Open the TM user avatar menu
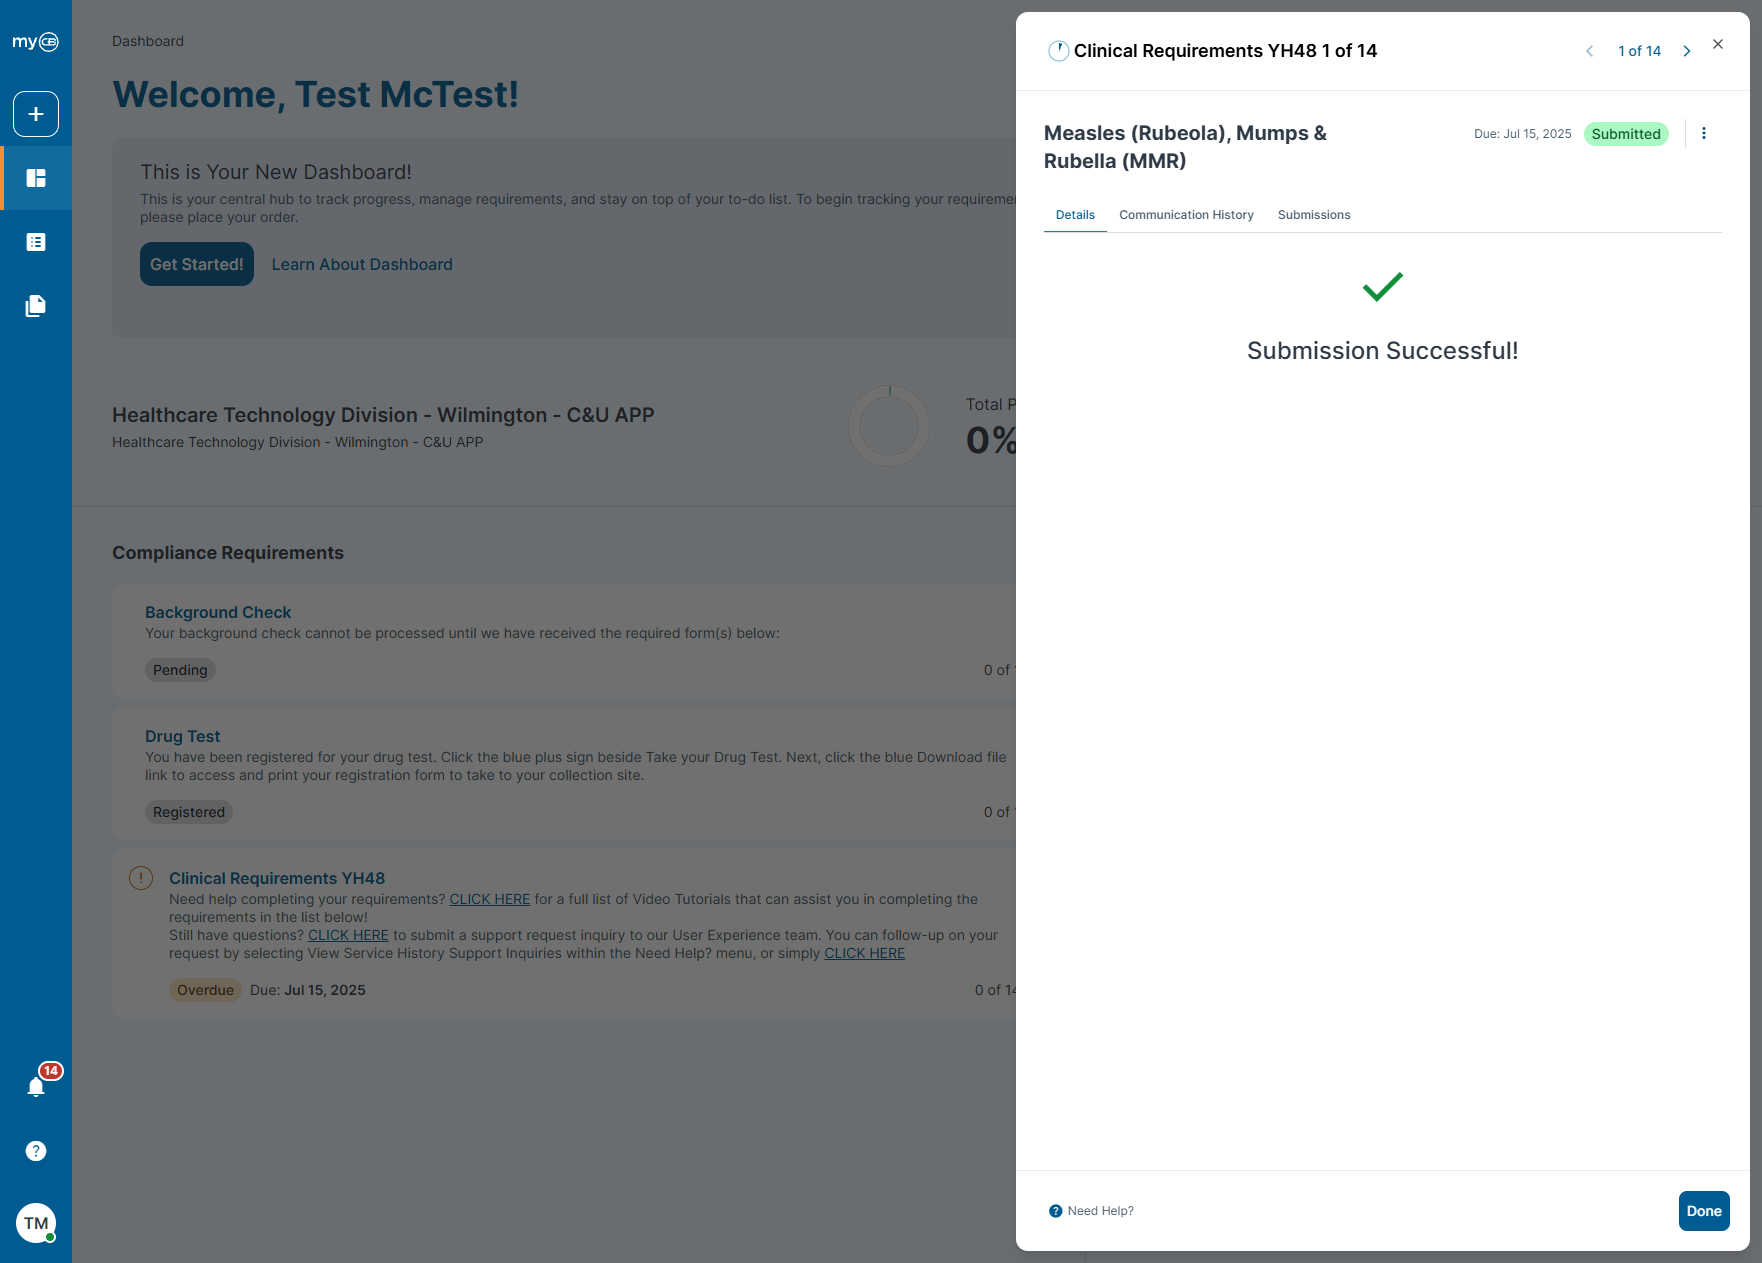This screenshot has height=1263, width=1762. point(36,1223)
